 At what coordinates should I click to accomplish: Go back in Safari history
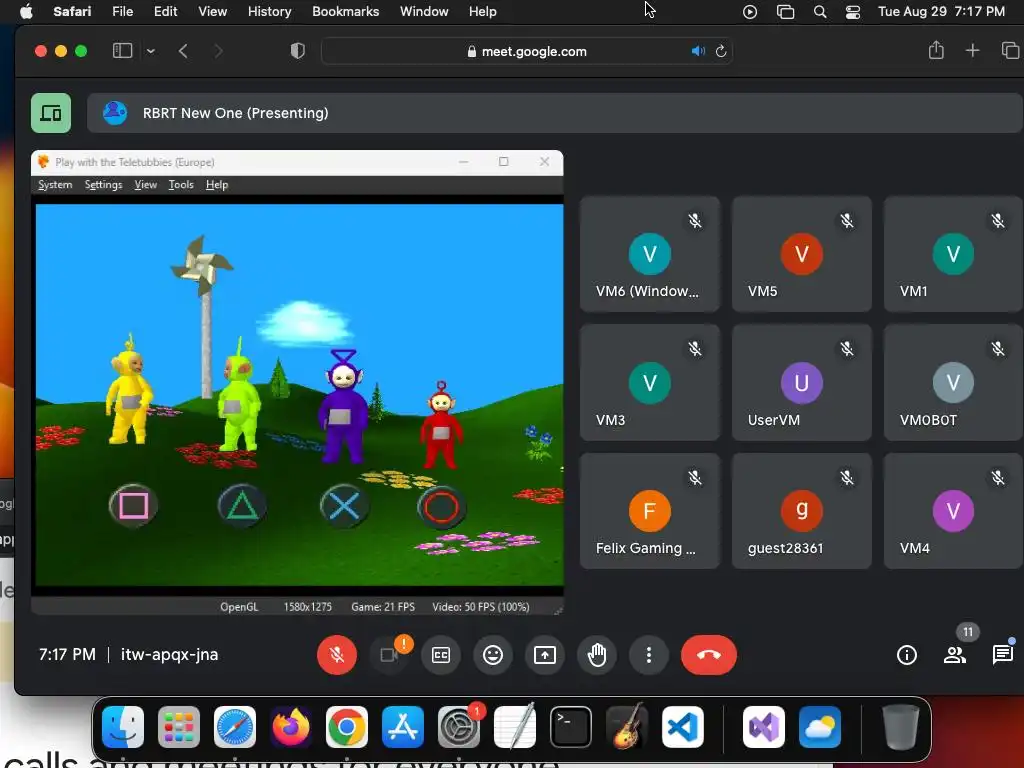(x=184, y=51)
